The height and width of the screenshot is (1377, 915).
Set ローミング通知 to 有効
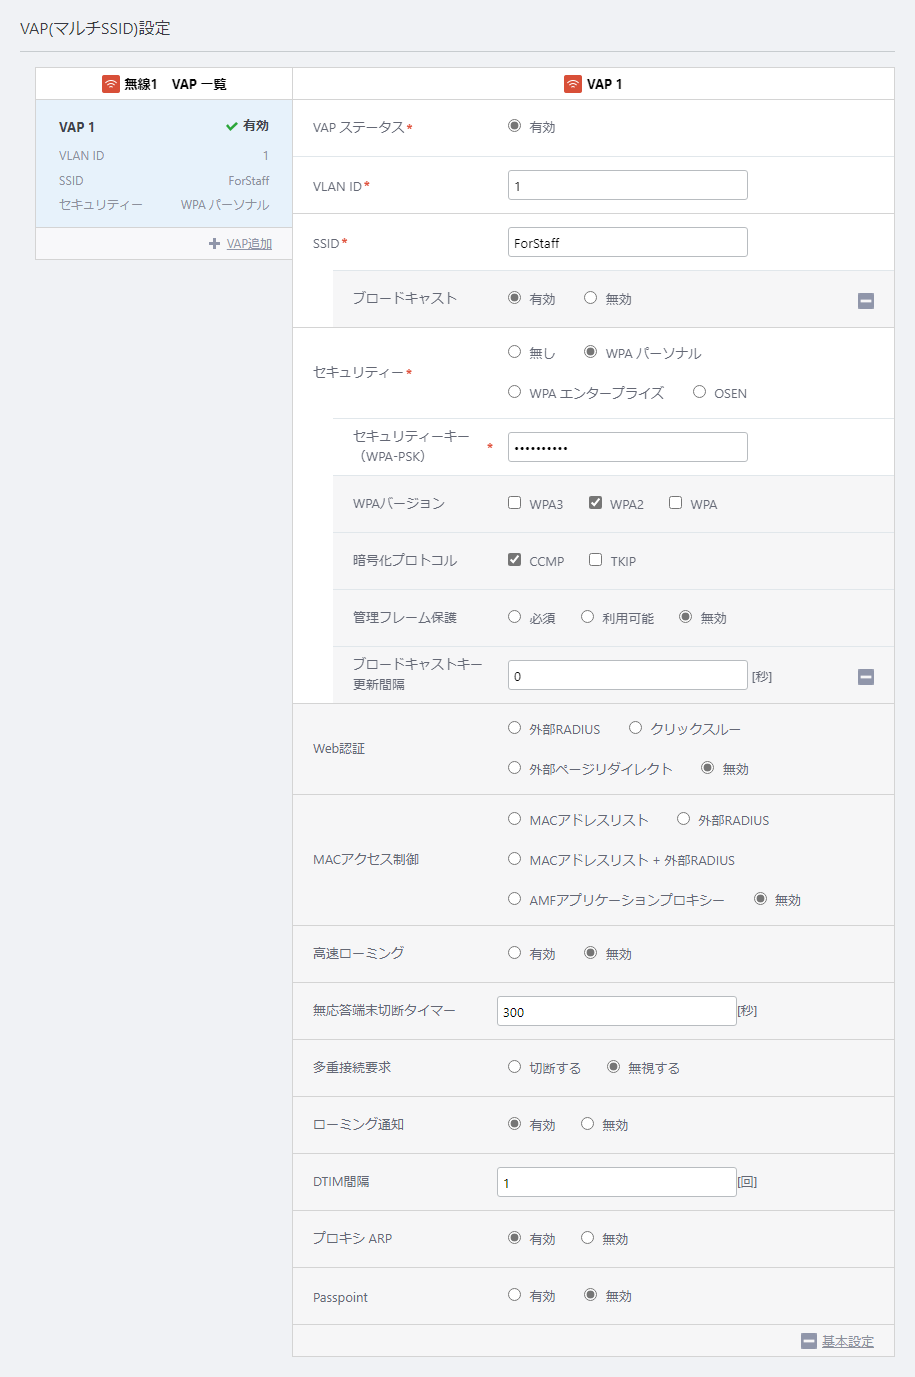(514, 1124)
